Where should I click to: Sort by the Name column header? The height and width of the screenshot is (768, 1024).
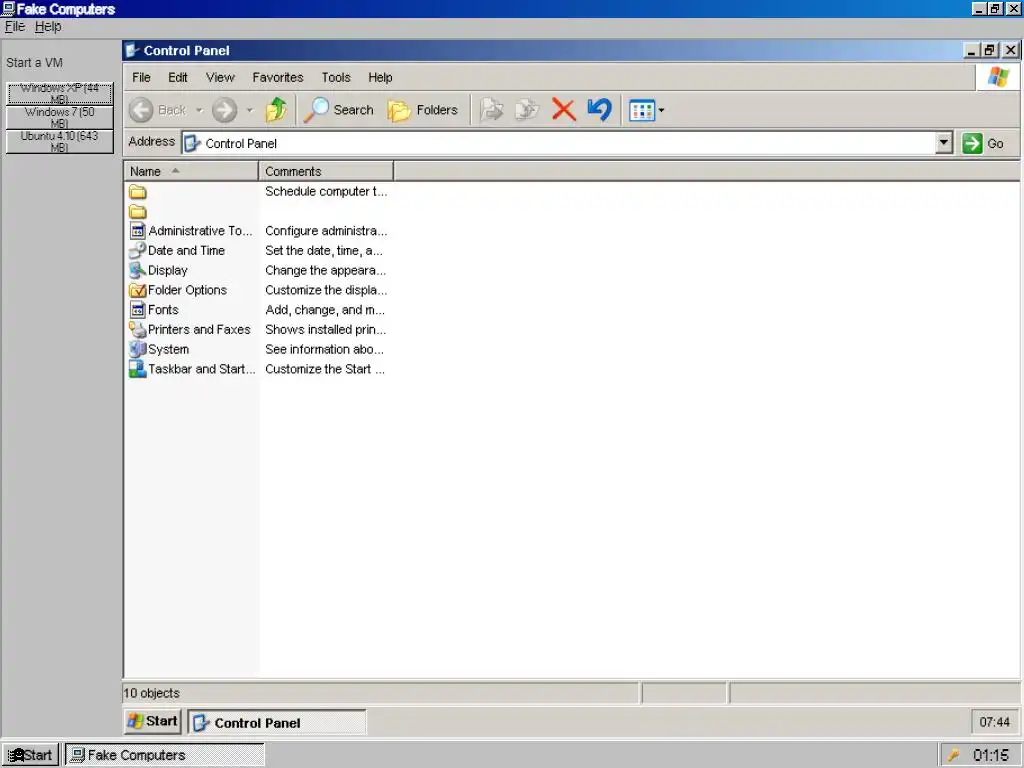click(191, 171)
